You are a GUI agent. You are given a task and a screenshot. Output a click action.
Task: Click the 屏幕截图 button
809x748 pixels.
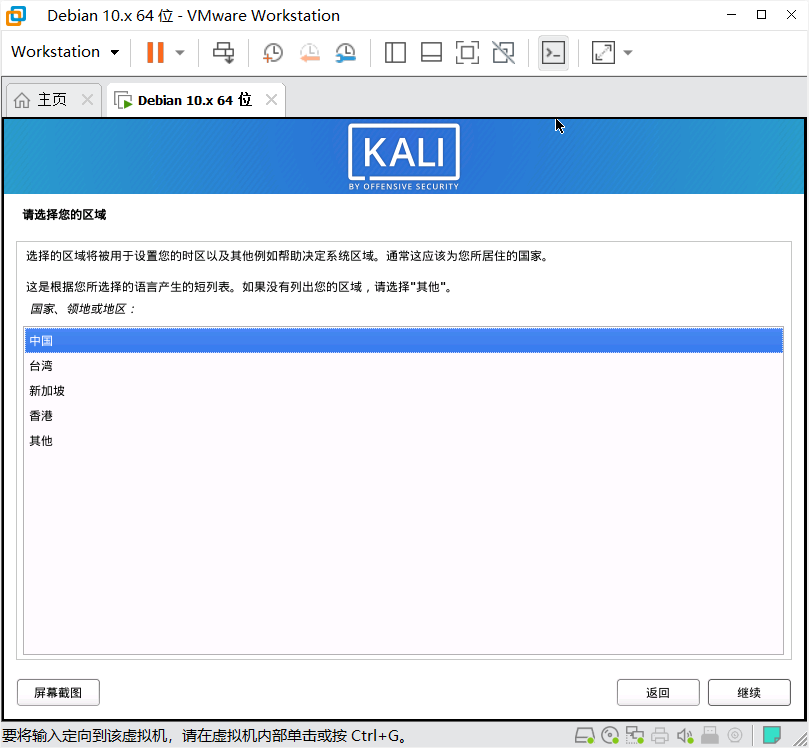click(x=58, y=692)
